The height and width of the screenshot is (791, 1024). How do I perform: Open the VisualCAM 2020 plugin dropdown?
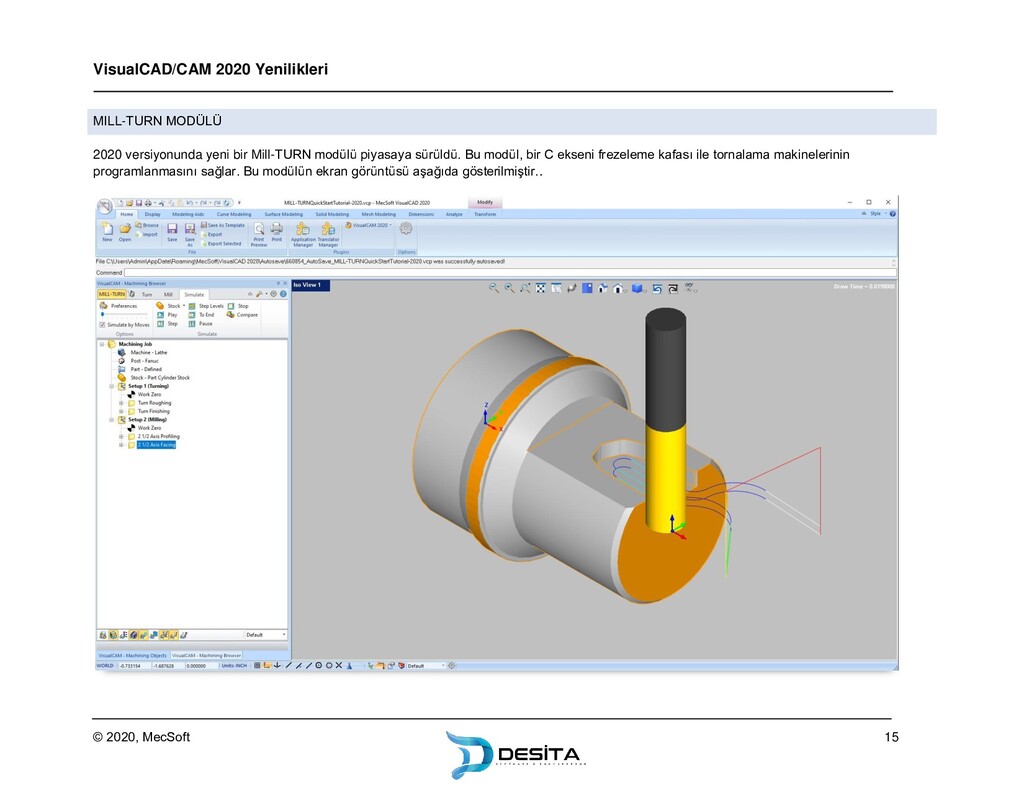pos(368,225)
